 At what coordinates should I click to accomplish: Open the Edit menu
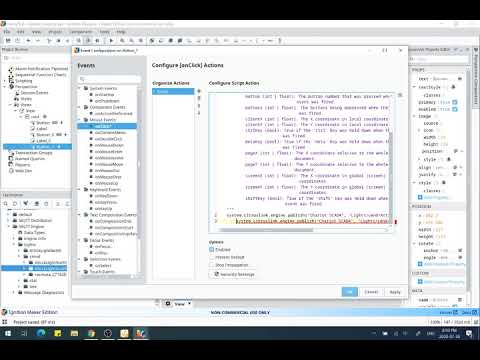[21, 32]
